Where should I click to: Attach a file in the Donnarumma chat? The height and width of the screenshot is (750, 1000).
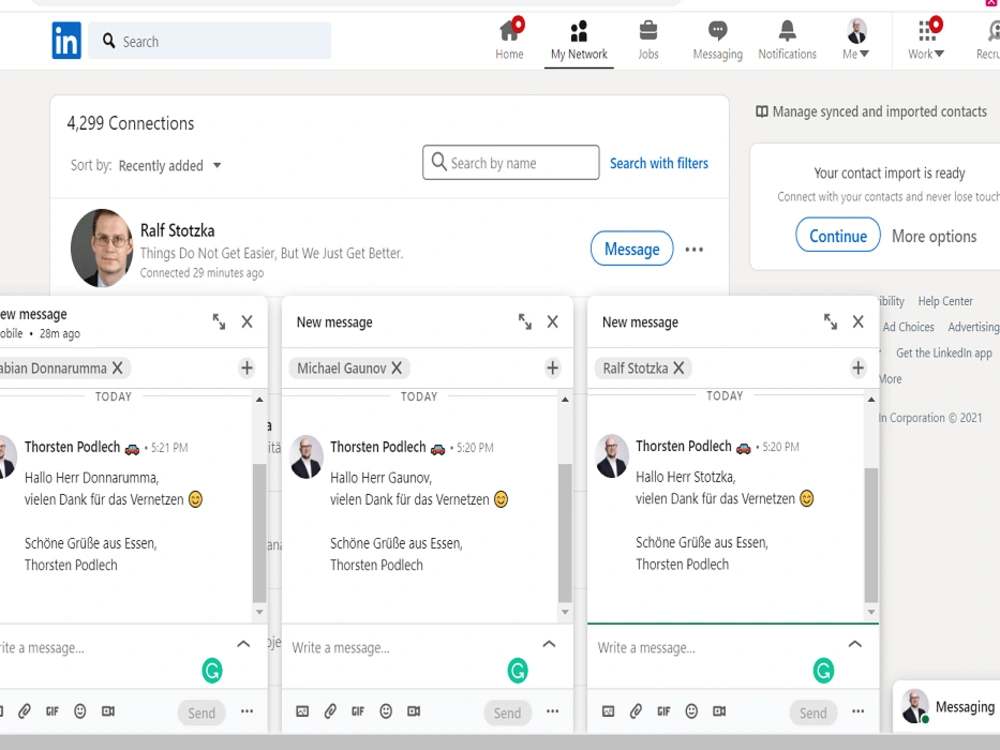click(24, 711)
